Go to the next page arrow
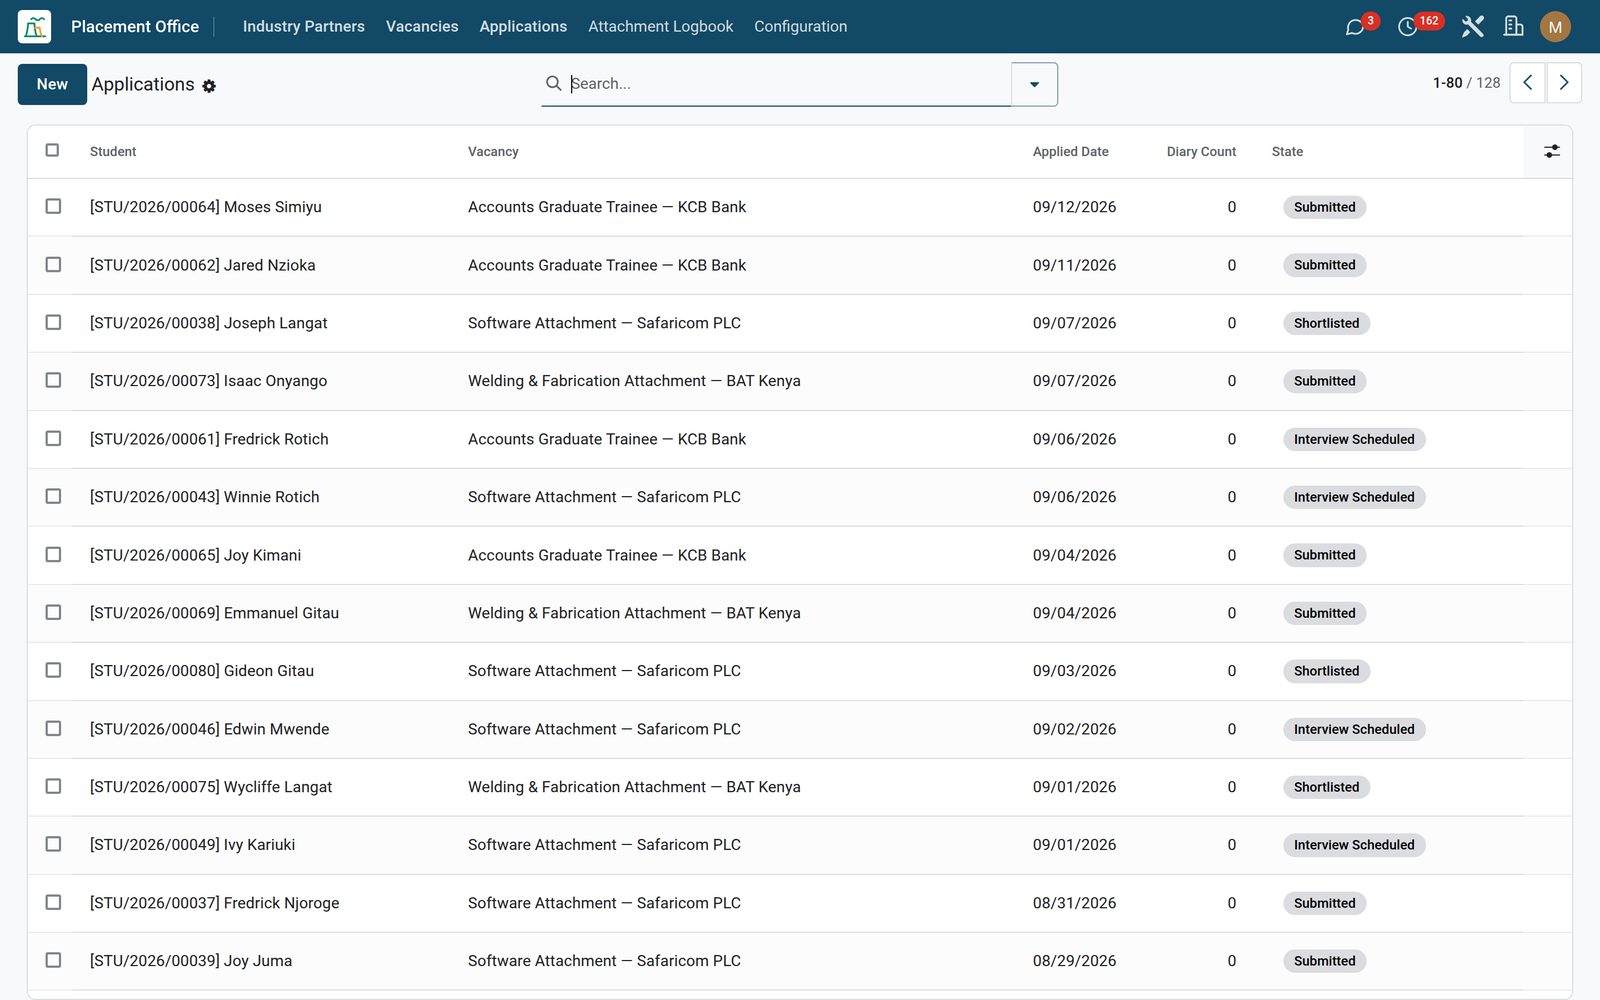This screenshot has width=1600, height=1000. (1564, 83)
